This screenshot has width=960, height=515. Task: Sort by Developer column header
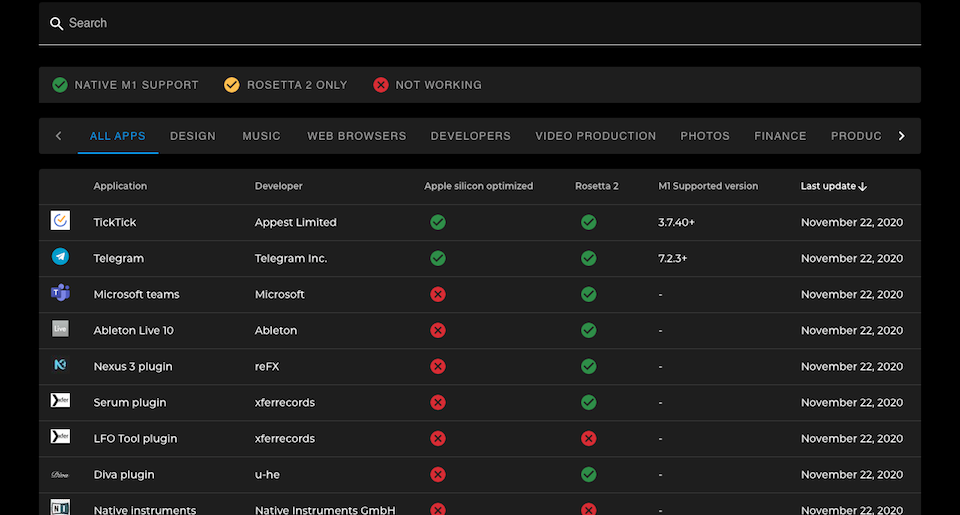click(279, 186)
